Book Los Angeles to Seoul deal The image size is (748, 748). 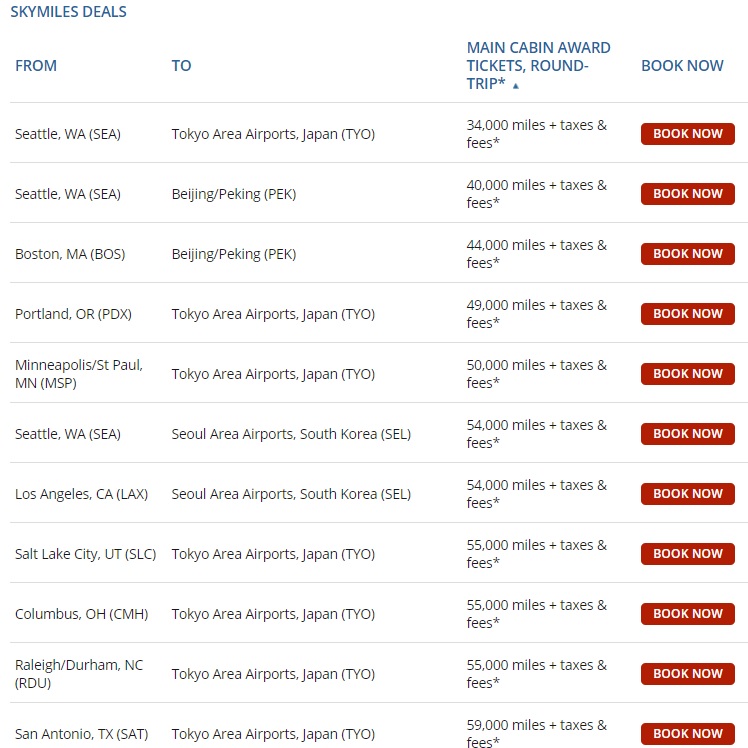point(687,494)
